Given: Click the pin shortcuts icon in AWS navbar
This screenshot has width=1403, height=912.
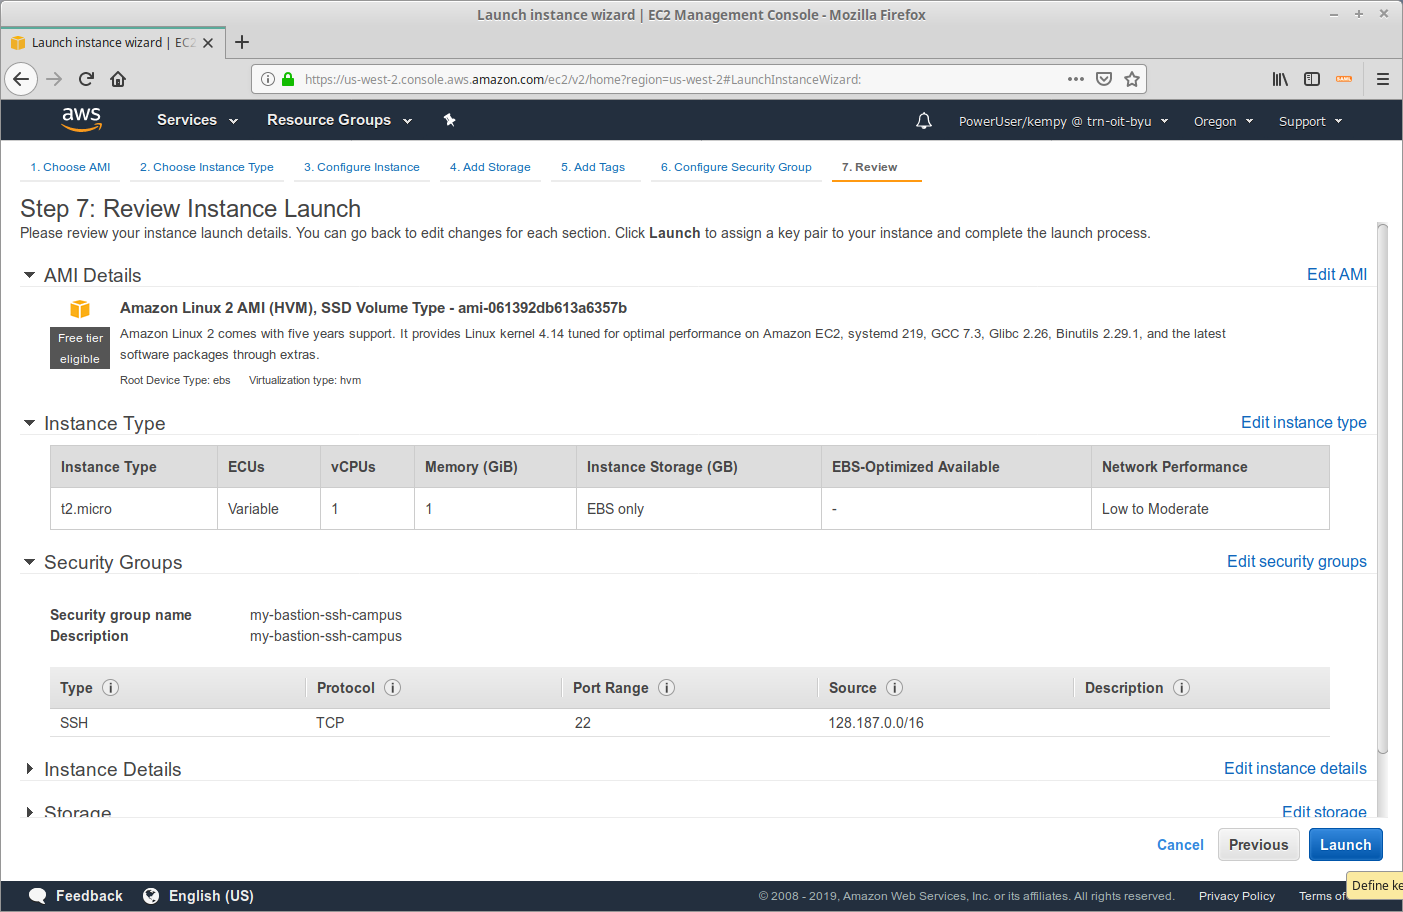Looking at the screenshot, I should point(450,120).
